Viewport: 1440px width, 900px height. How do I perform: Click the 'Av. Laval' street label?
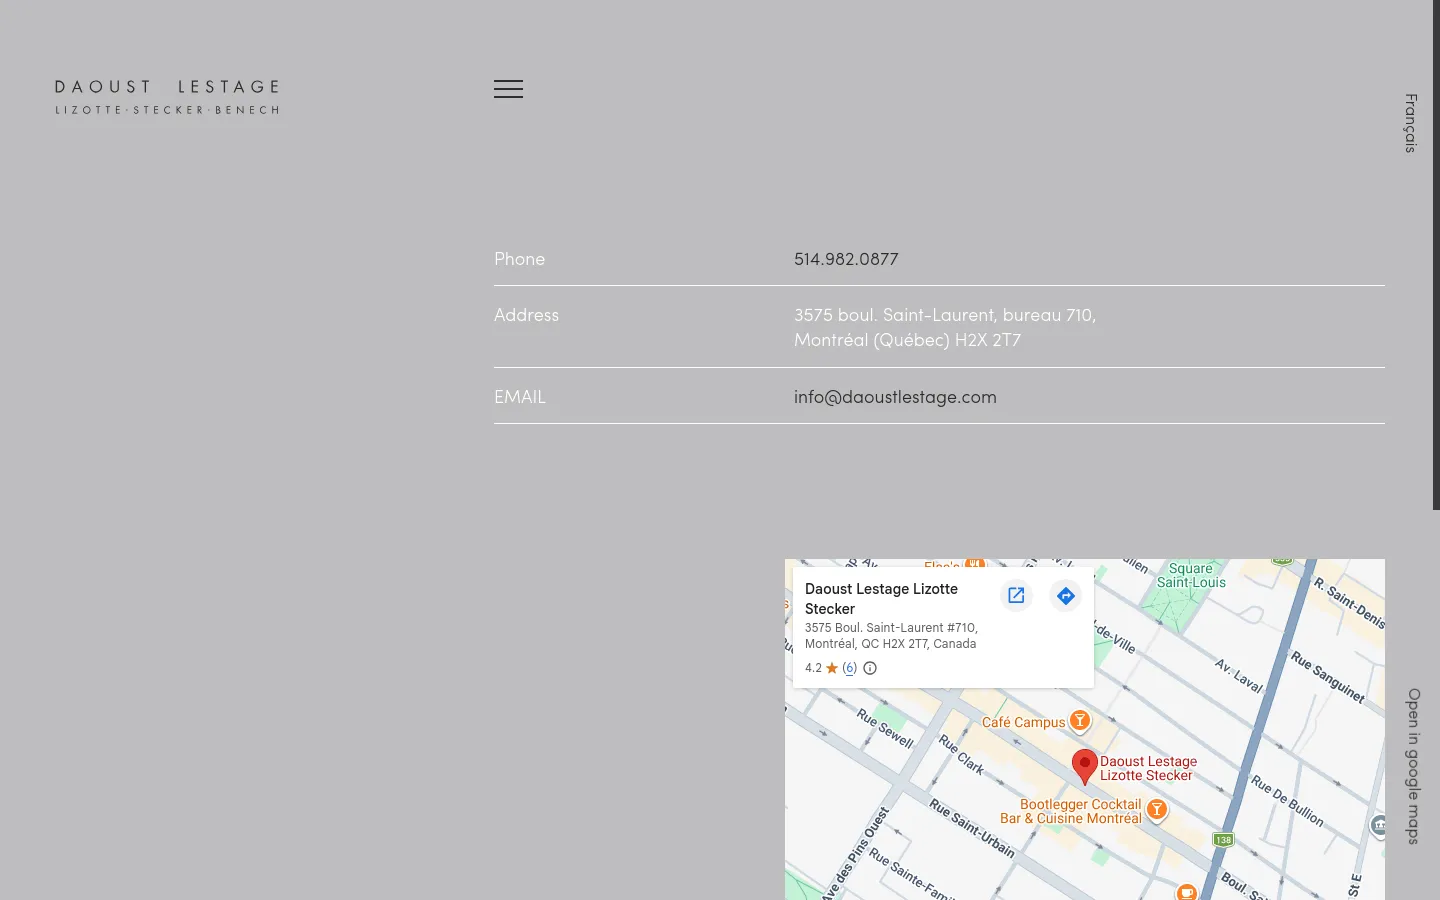[x=1239, y=675]
